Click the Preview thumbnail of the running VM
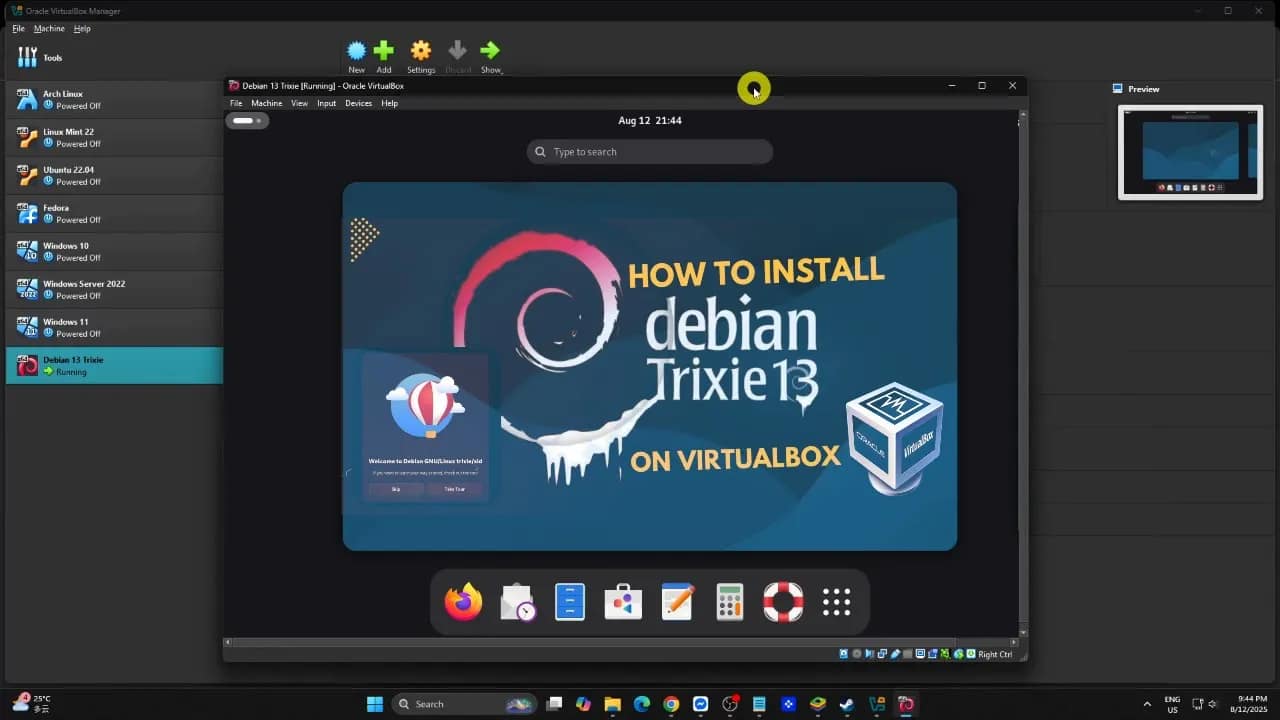Viewport: 1280px width, 720px height. coord(1190,151)
